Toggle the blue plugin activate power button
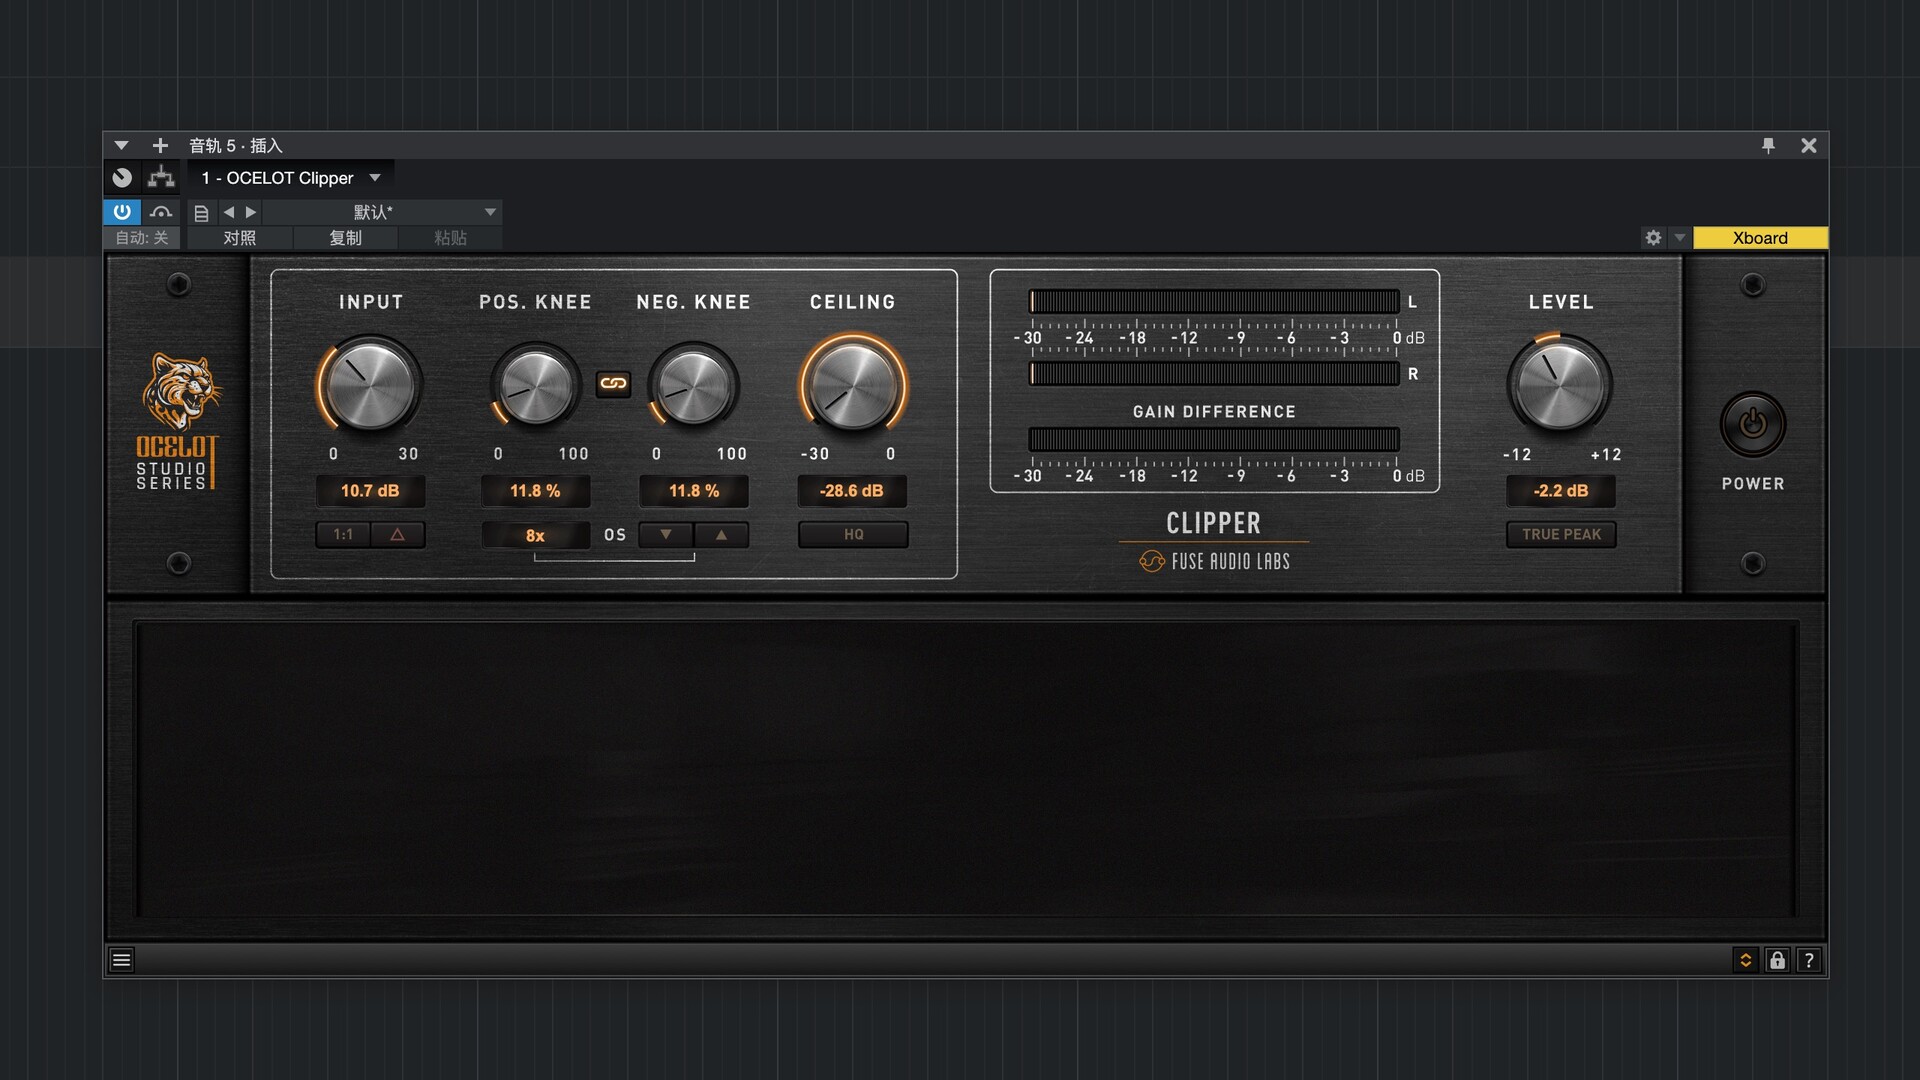1920x1080 pixels. click(x=122, y=212)
